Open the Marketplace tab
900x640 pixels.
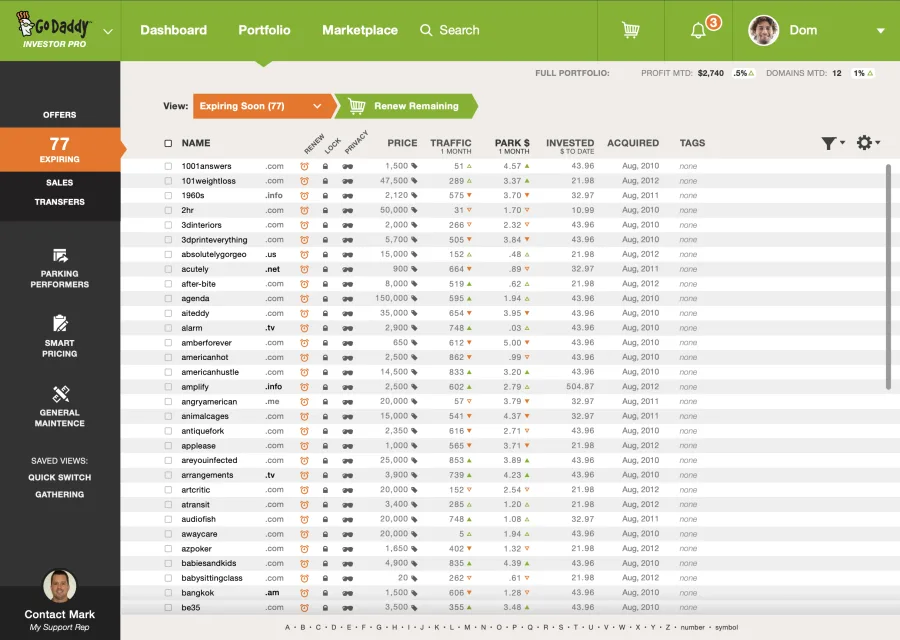(x=360, y=30)
